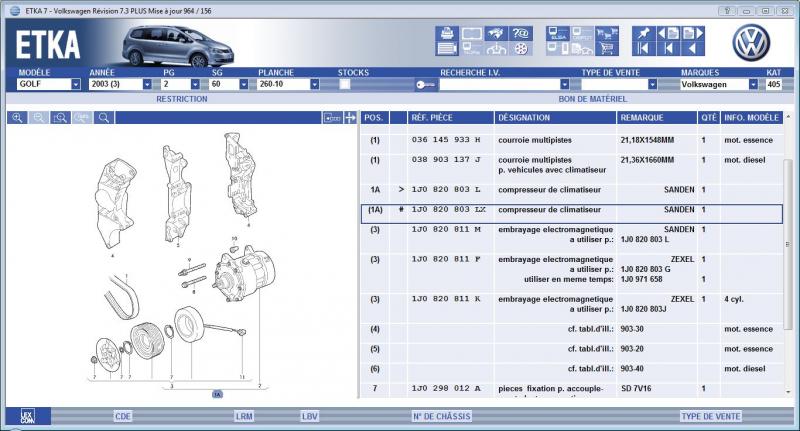Viewport: 800px width, 431px height.
Task: Expand the PG dropdown
Action: pyautogui.click(x=195, y=84)
